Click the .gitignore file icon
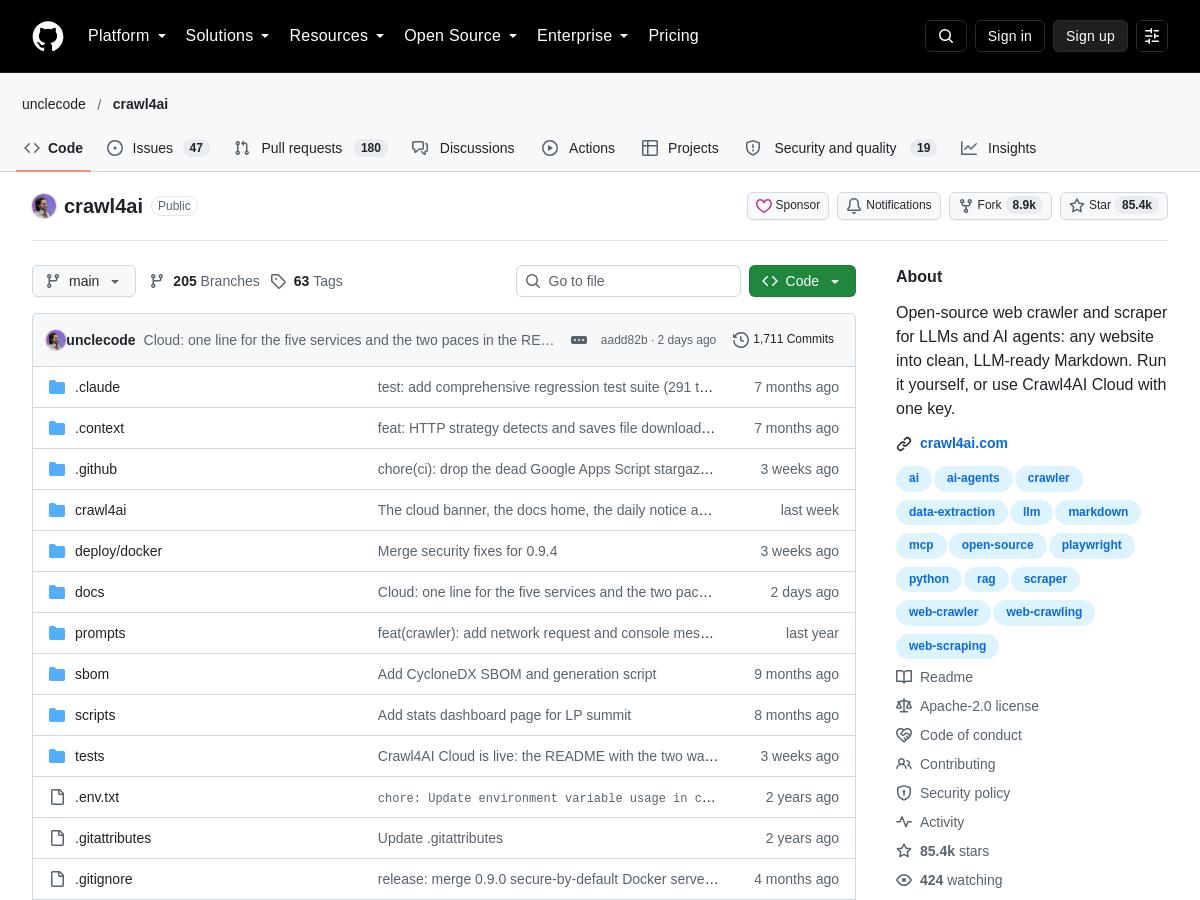Screen dimensions: 1200x900 coord(57,879)
